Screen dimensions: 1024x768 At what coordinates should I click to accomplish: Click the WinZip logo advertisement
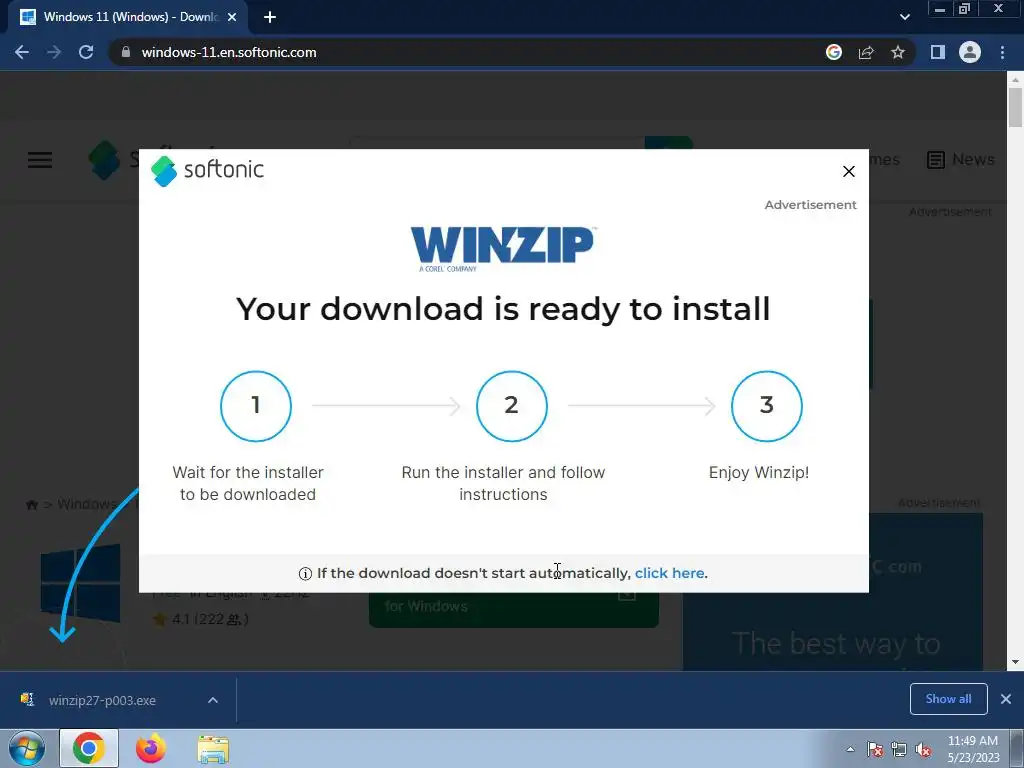(x=503, y=248)
